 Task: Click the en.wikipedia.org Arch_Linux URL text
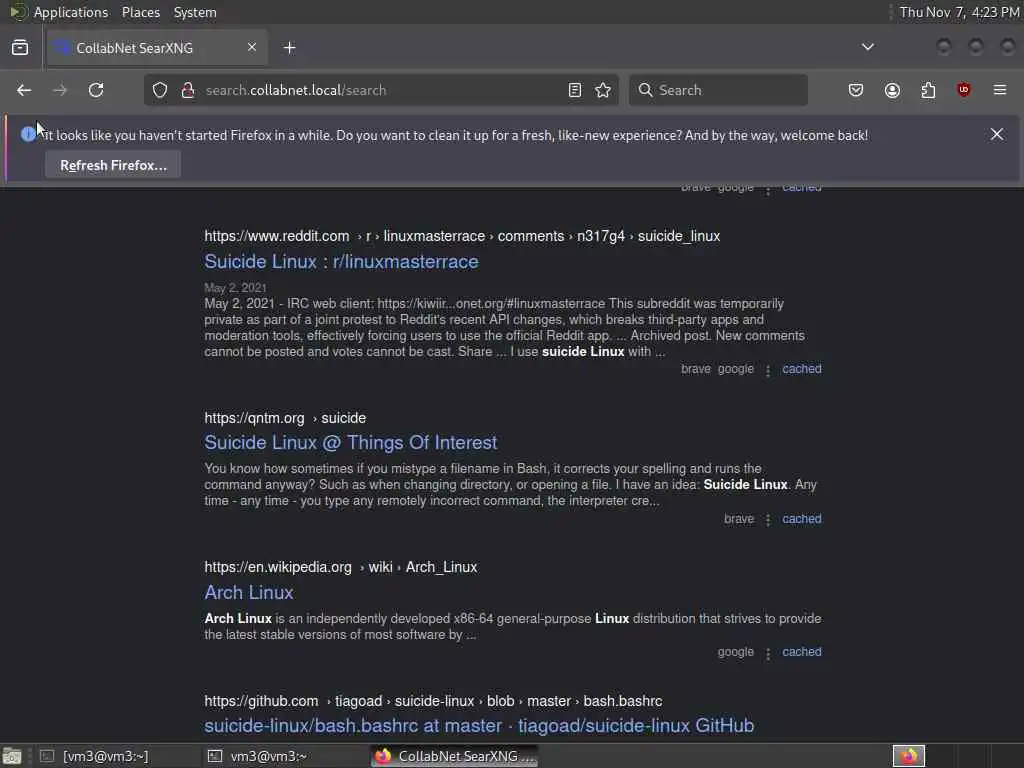[341, 567]
